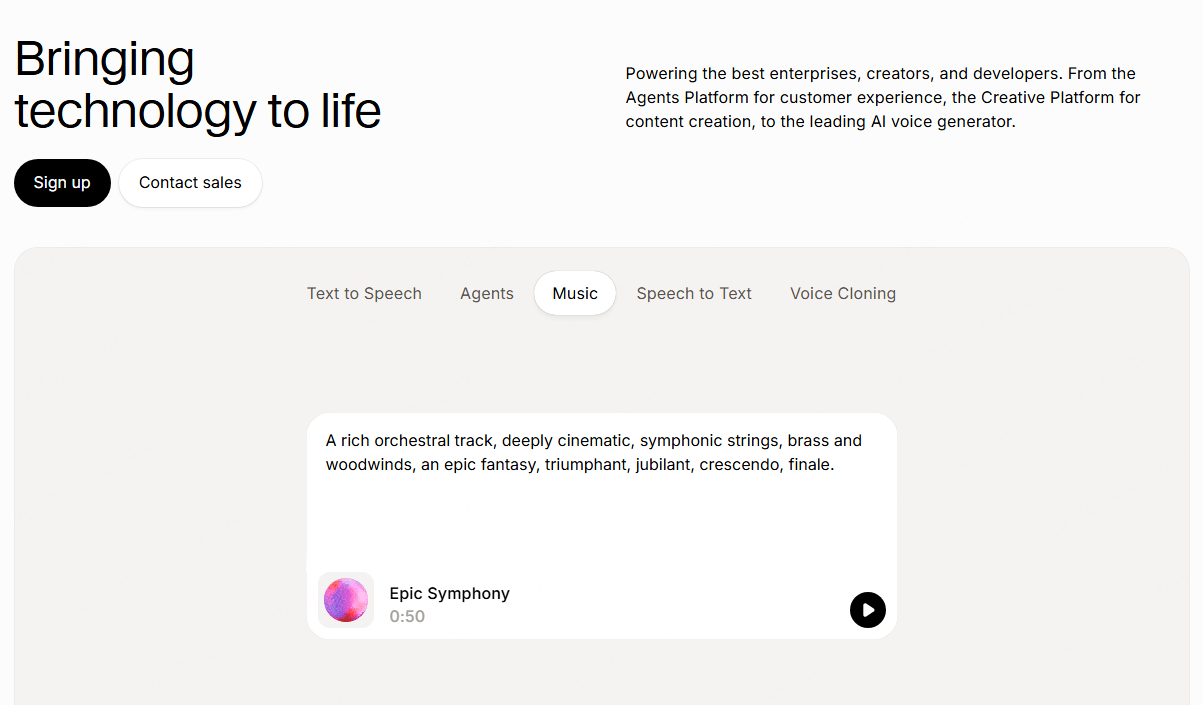Play the Epic Symphony track
Viewport: 1203px width, 705px height.
868,610
